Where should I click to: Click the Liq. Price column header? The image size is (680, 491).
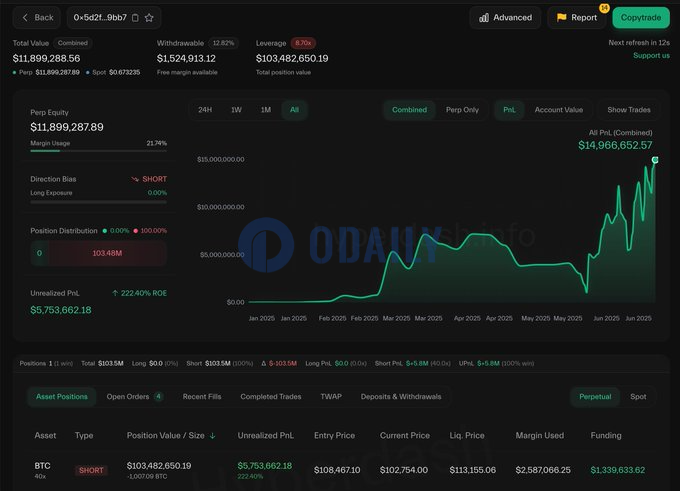point(467,435)
